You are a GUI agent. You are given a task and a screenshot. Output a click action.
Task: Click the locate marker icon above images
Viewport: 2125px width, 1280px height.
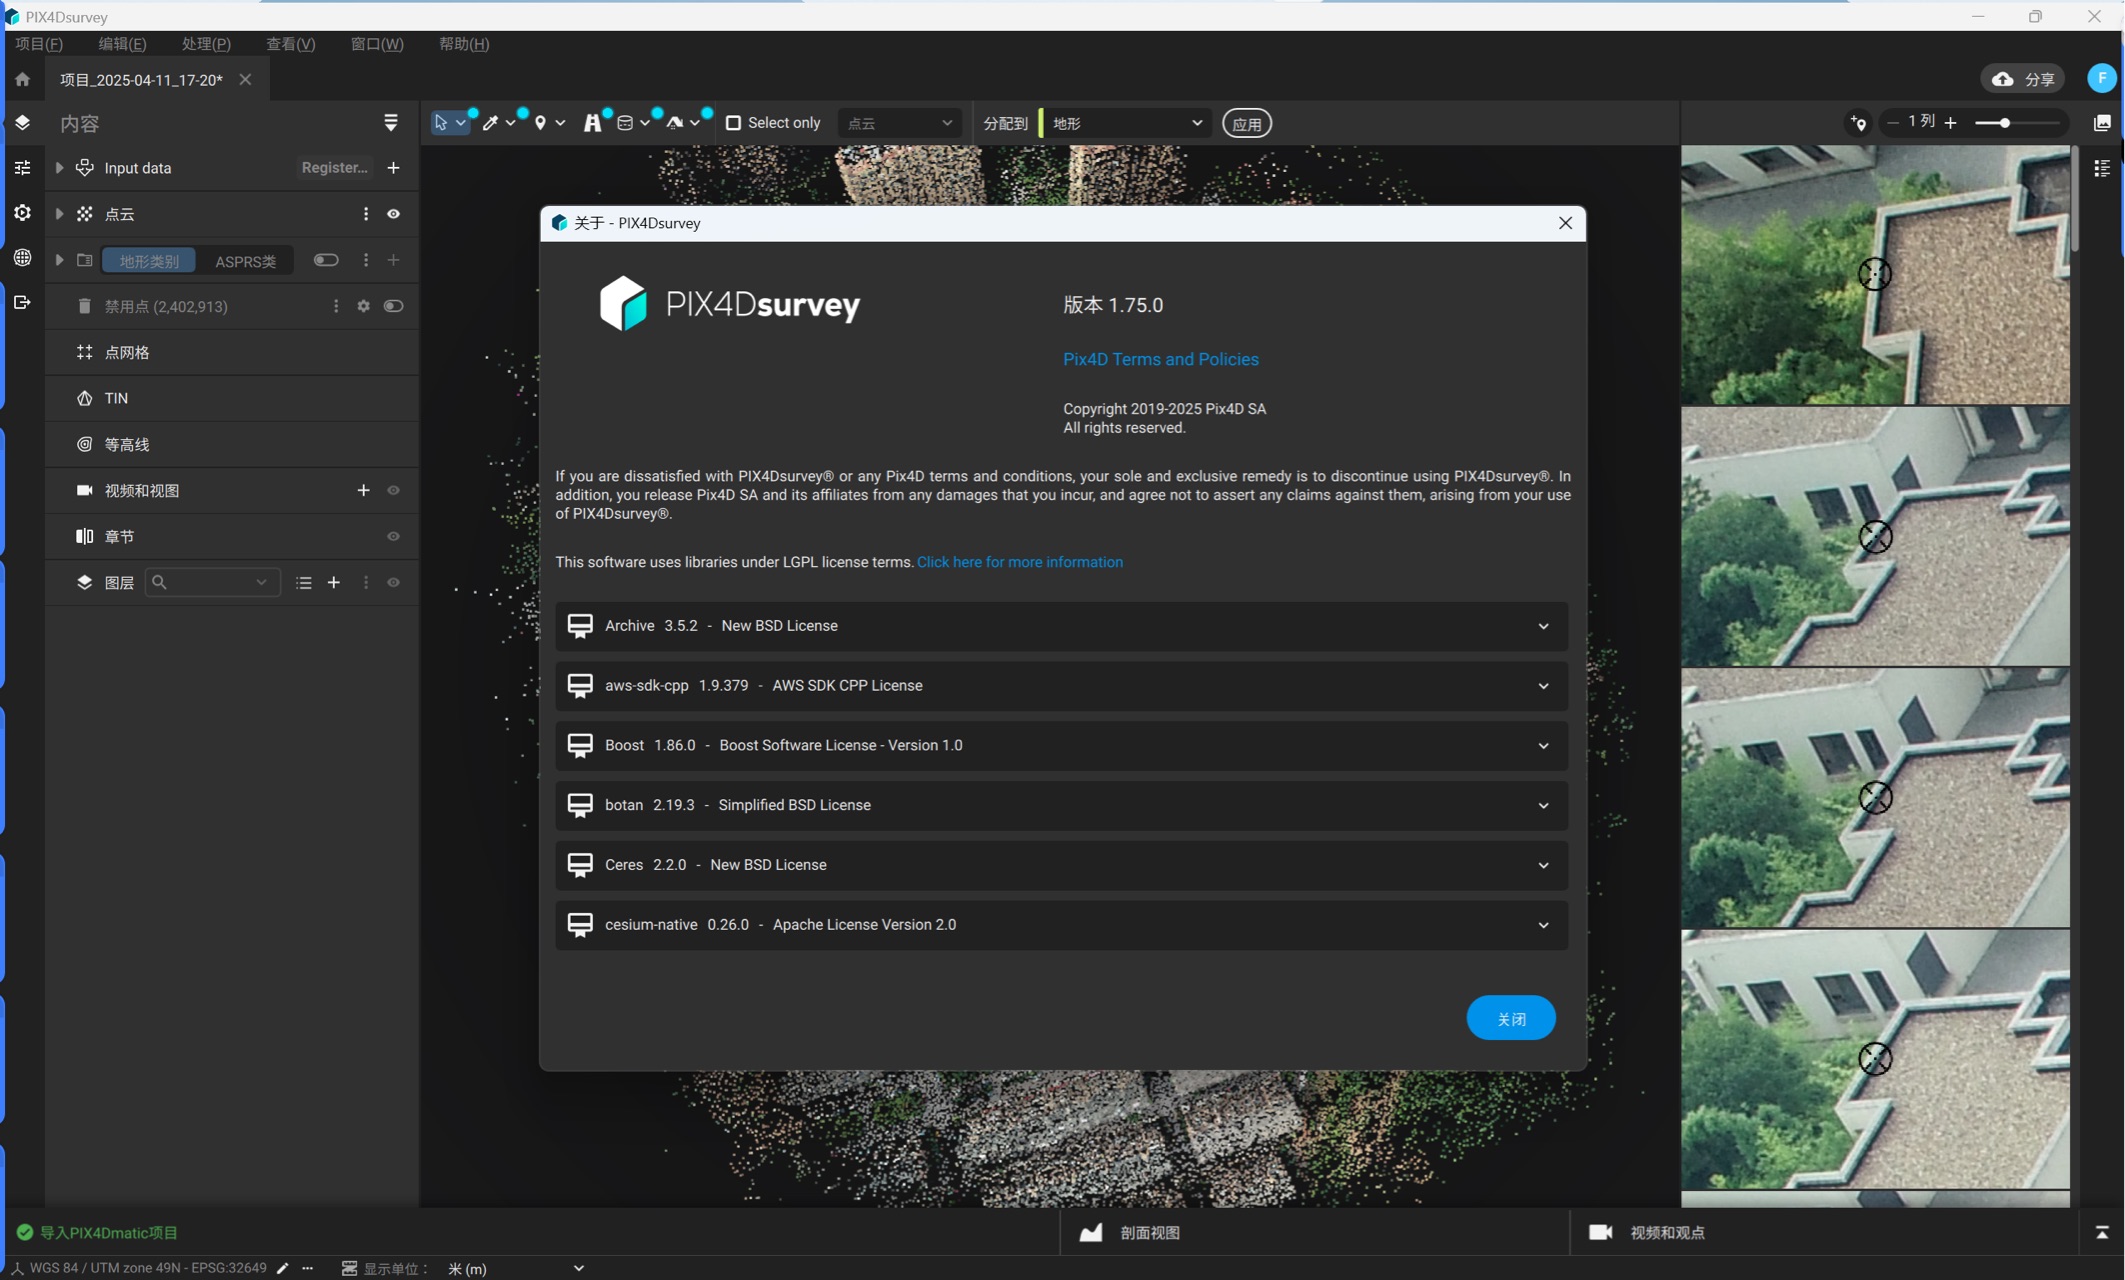(x=1858, y=123)
